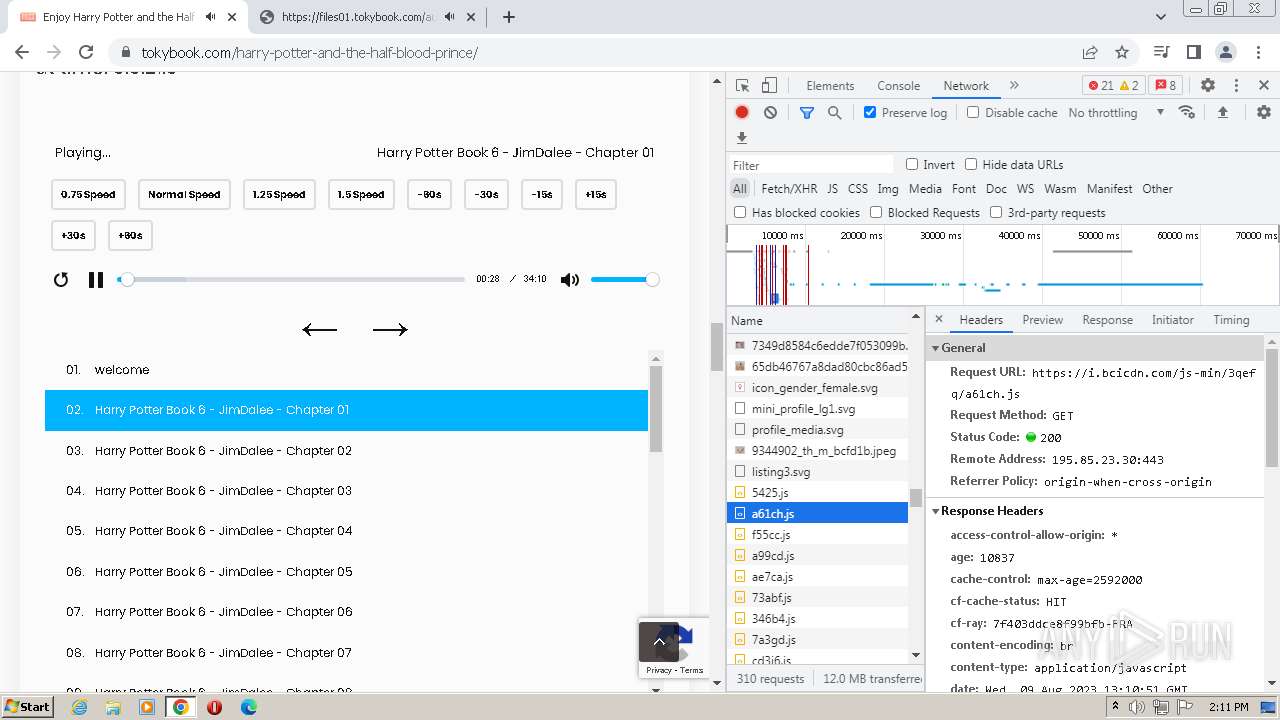The width and height of the screenshot is (1280, 720).
Task: Open Chrome tab search dropdown
Action: pos(1161,17)
